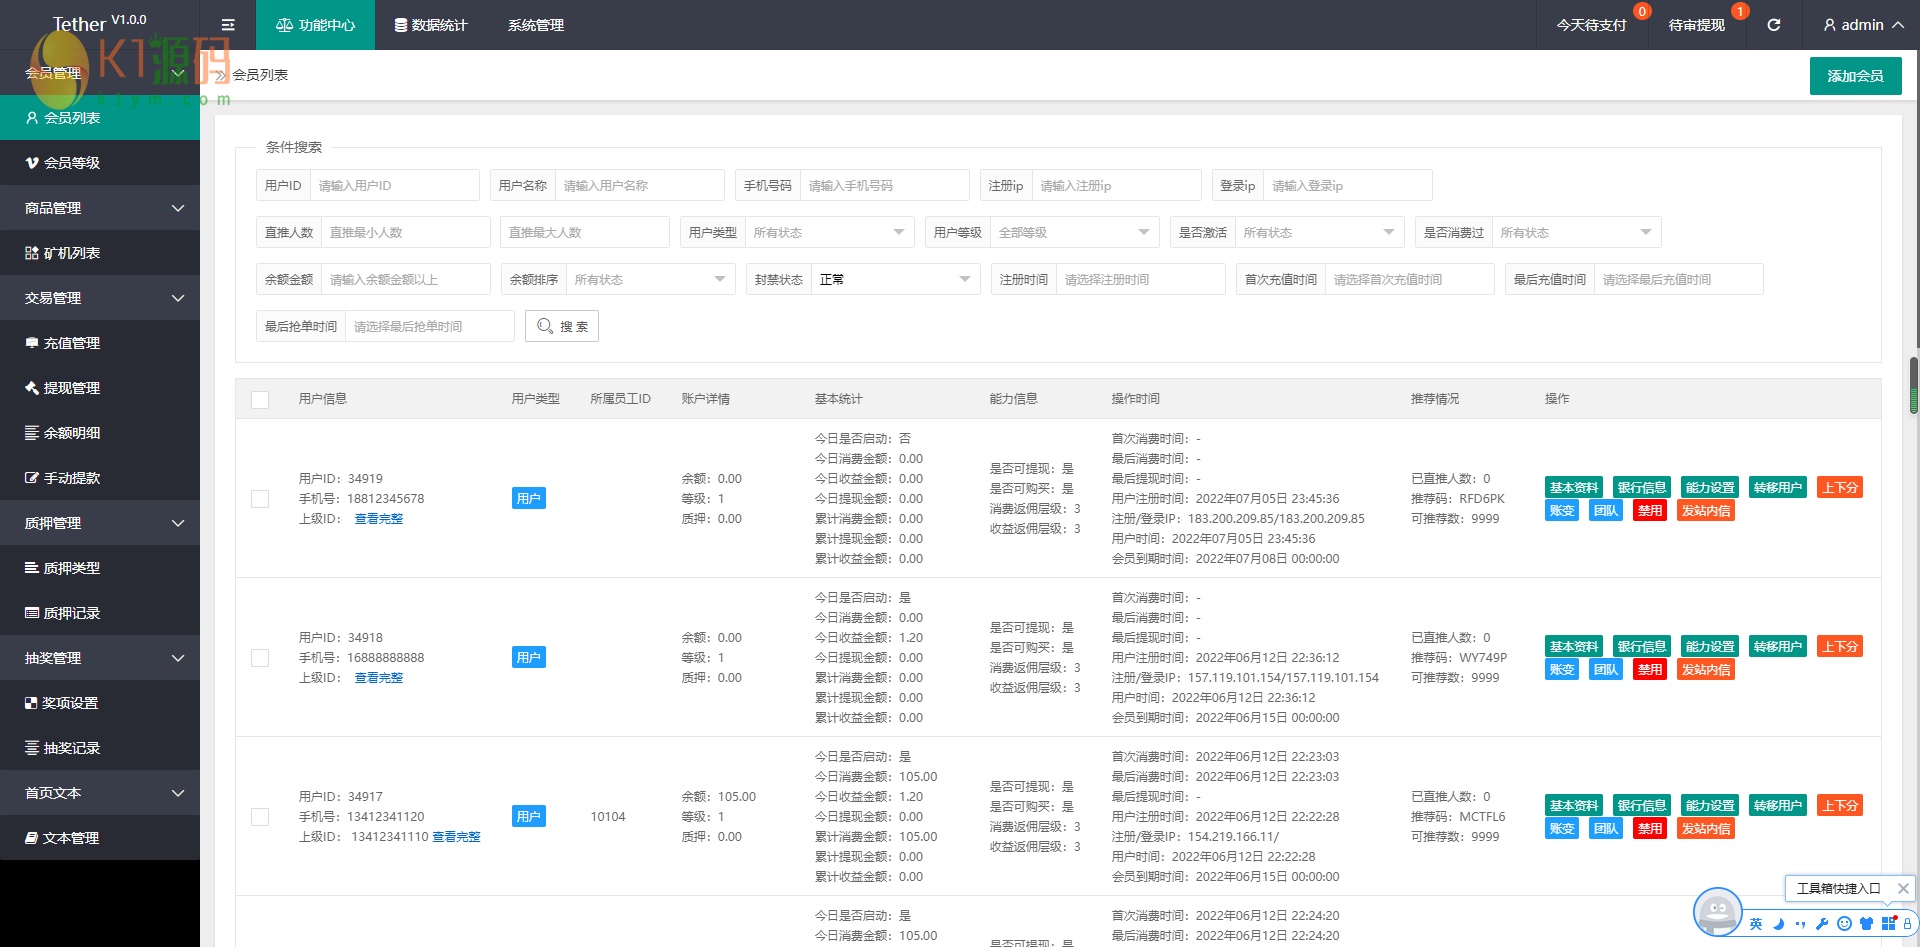Open 矿机列表 from the sidebar
Image resolution: width=1920 pixels, height=947 pixels.
(71, 253)
